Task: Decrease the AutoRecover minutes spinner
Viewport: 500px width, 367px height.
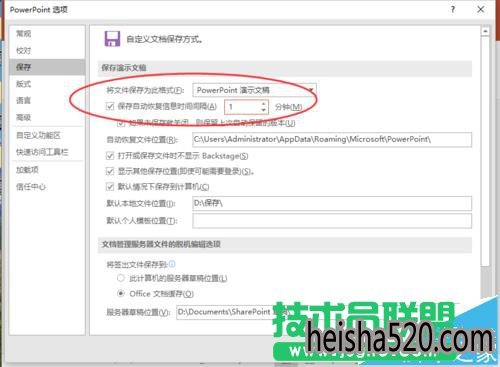Action: pos(264,110)
